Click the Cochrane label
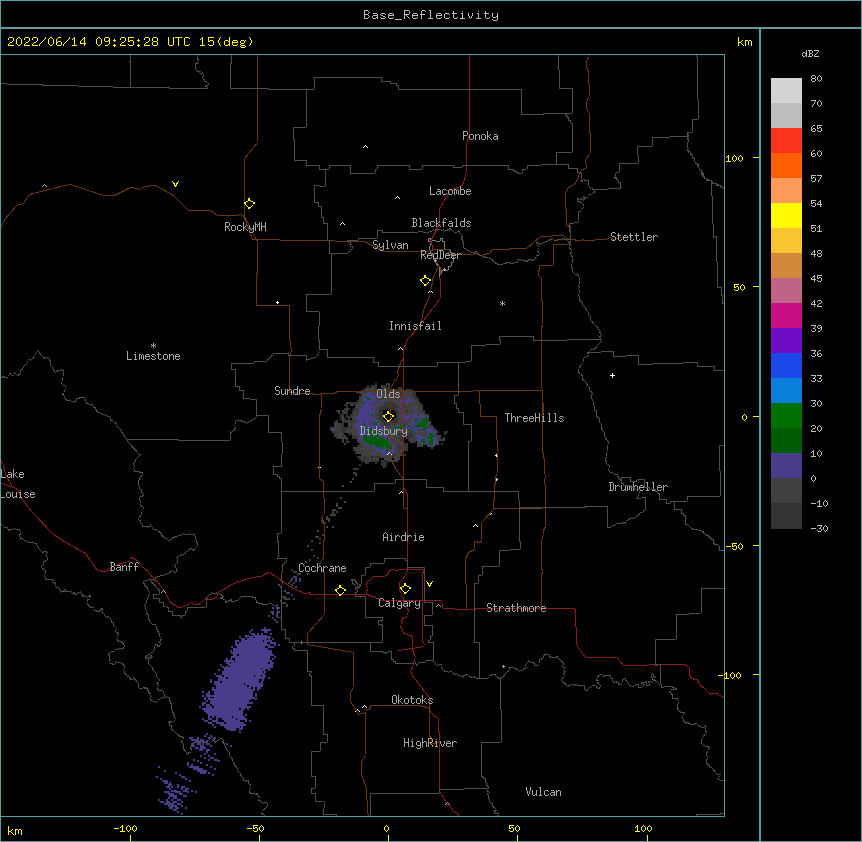The width and height of the screenshot is (862, 842). tap(322, 568)
